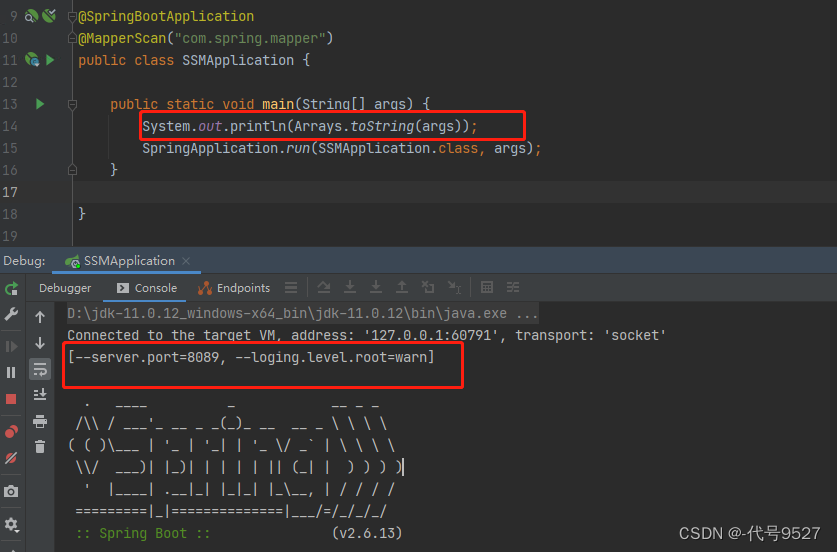Click the fold end marker on line 16
The height and width of the screenshot is (552, 837).
click(73, 170)
